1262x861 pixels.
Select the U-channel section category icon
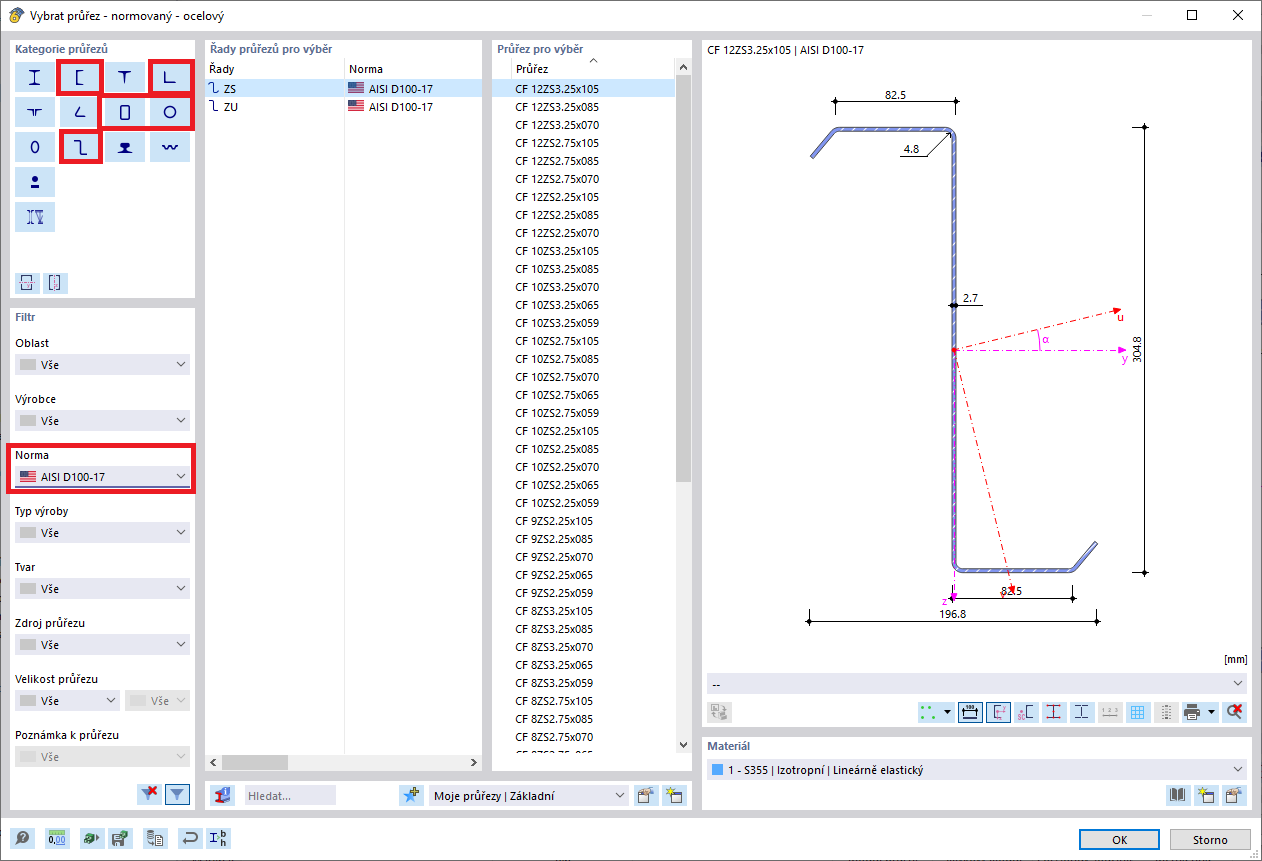click(x=79, y=77)
